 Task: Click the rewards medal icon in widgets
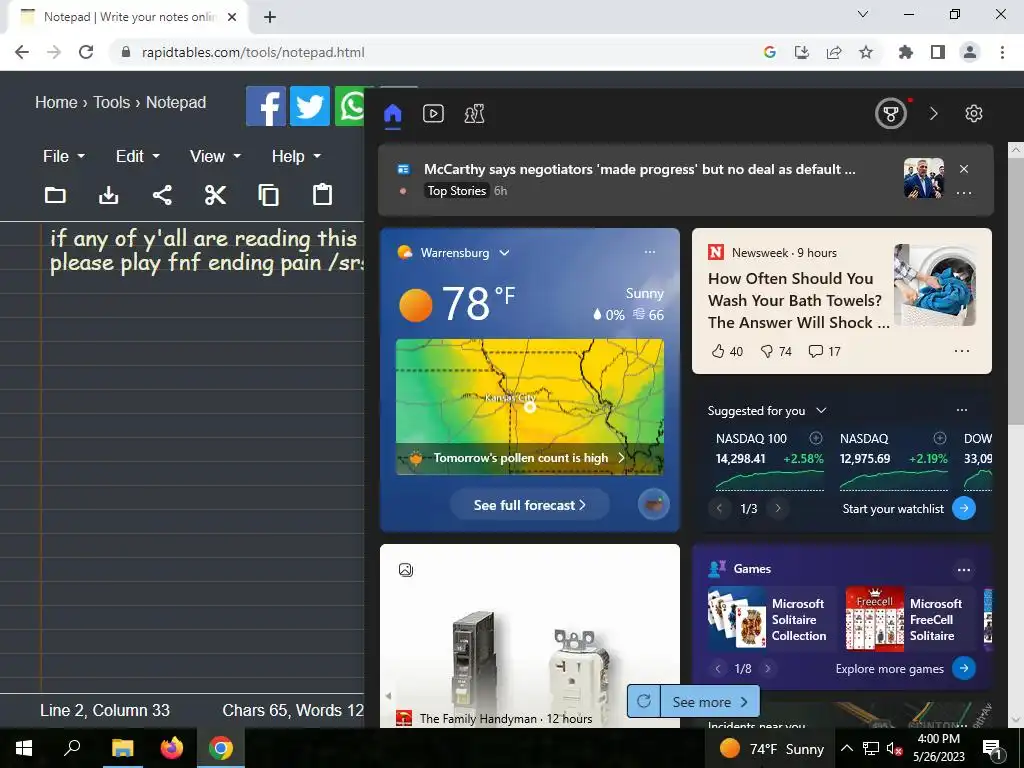point(891,114)
